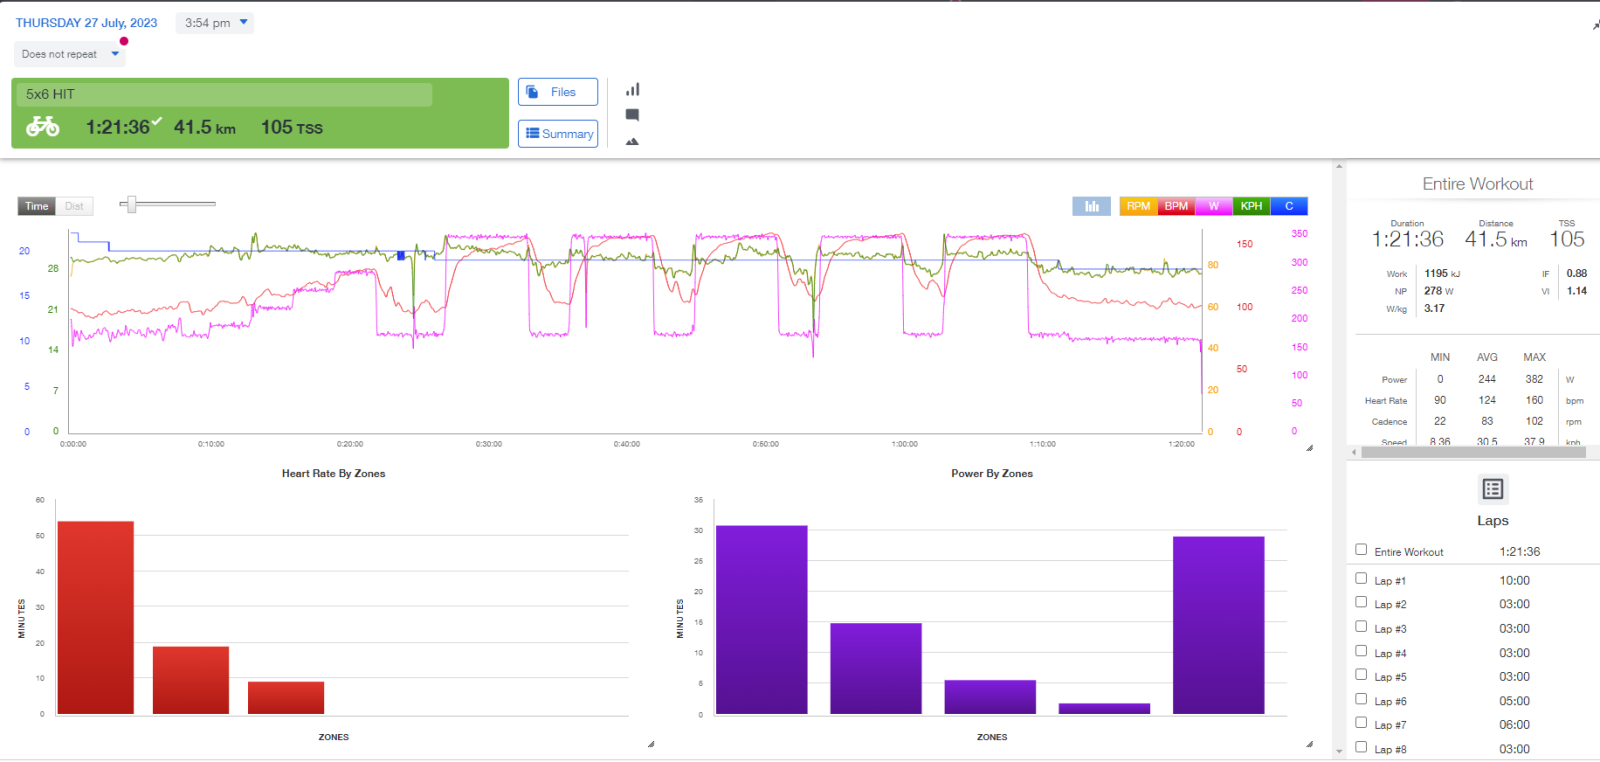Screen dimensions: 1600x762
Task: Click resize handle of Power By Zones chart
Action: click(x=1309, y=744)
